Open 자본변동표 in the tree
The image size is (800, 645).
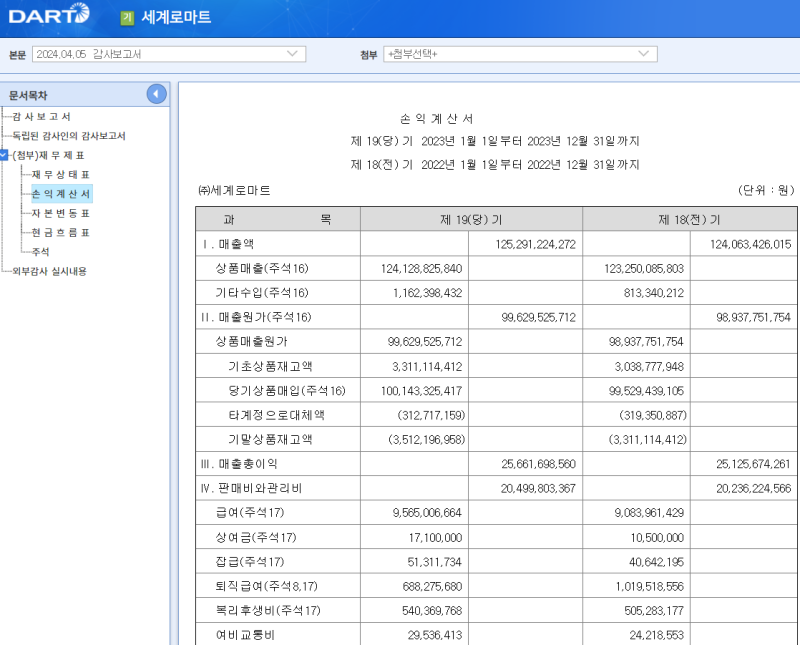pos(60,213)
